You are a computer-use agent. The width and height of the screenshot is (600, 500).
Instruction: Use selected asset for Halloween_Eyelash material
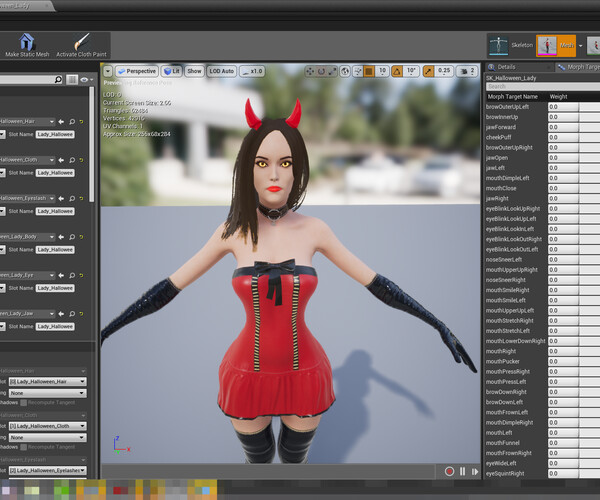(x=61, y=199)
